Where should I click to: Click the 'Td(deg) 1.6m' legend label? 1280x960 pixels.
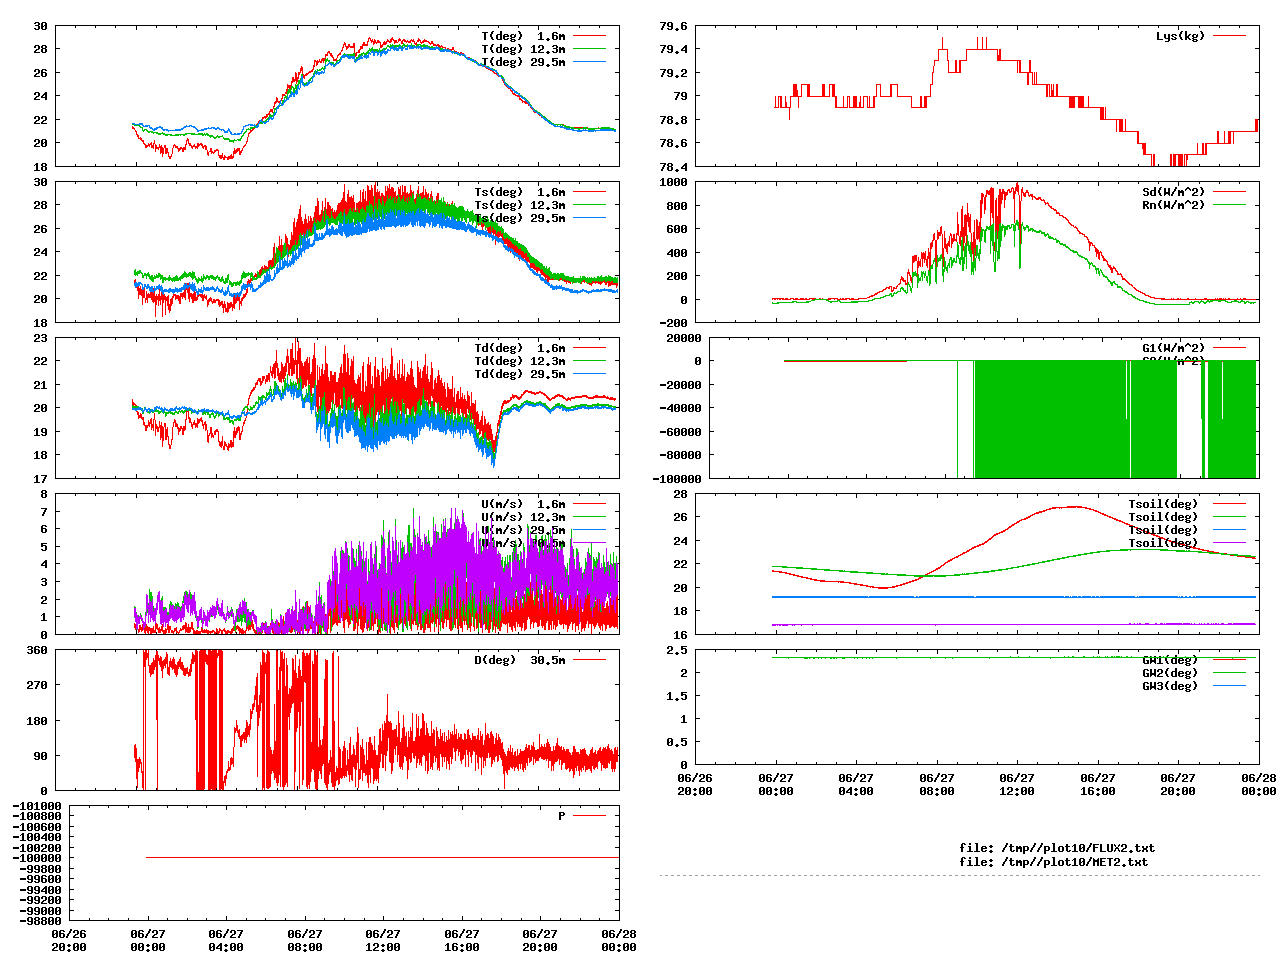519,348
